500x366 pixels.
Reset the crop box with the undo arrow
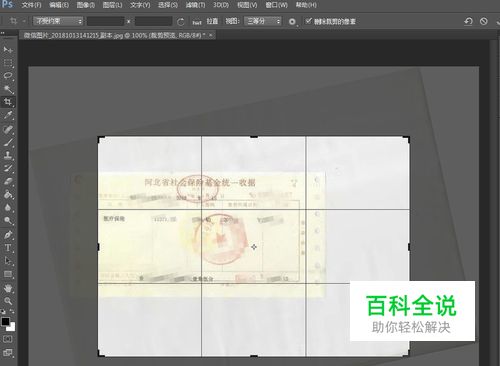click(468, 22)
